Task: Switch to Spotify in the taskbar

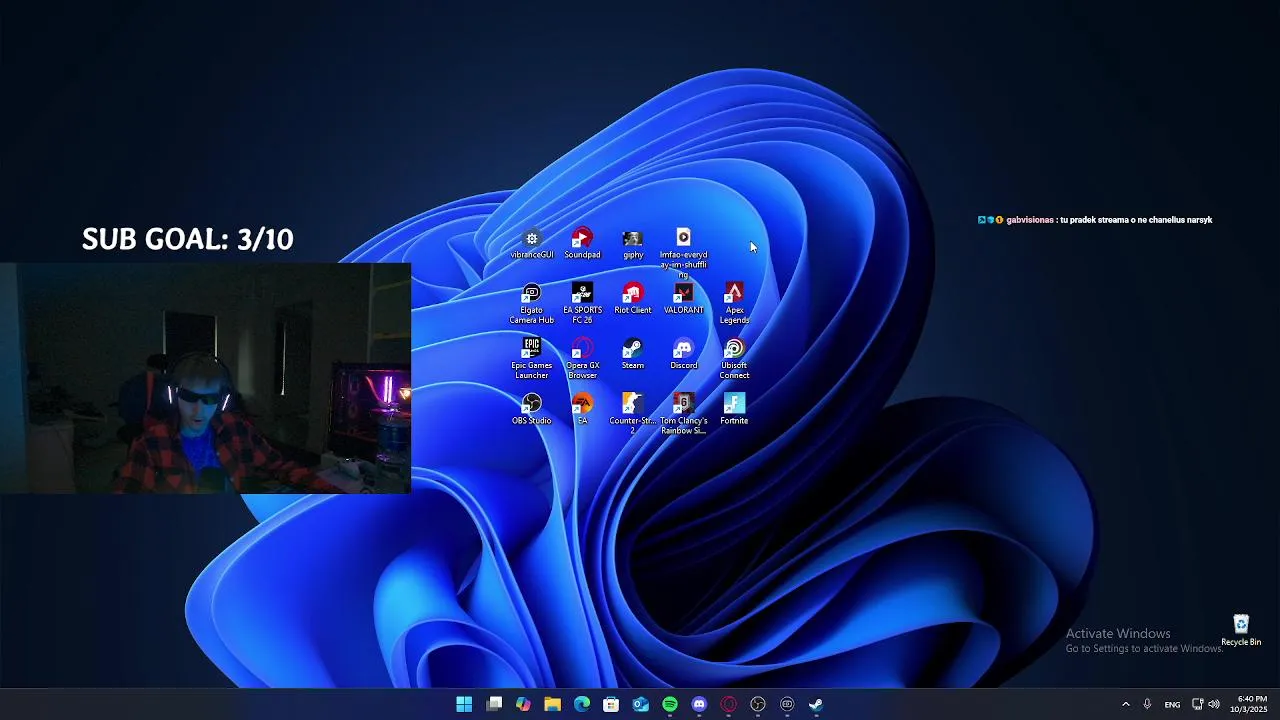Action: click(670, 704)
